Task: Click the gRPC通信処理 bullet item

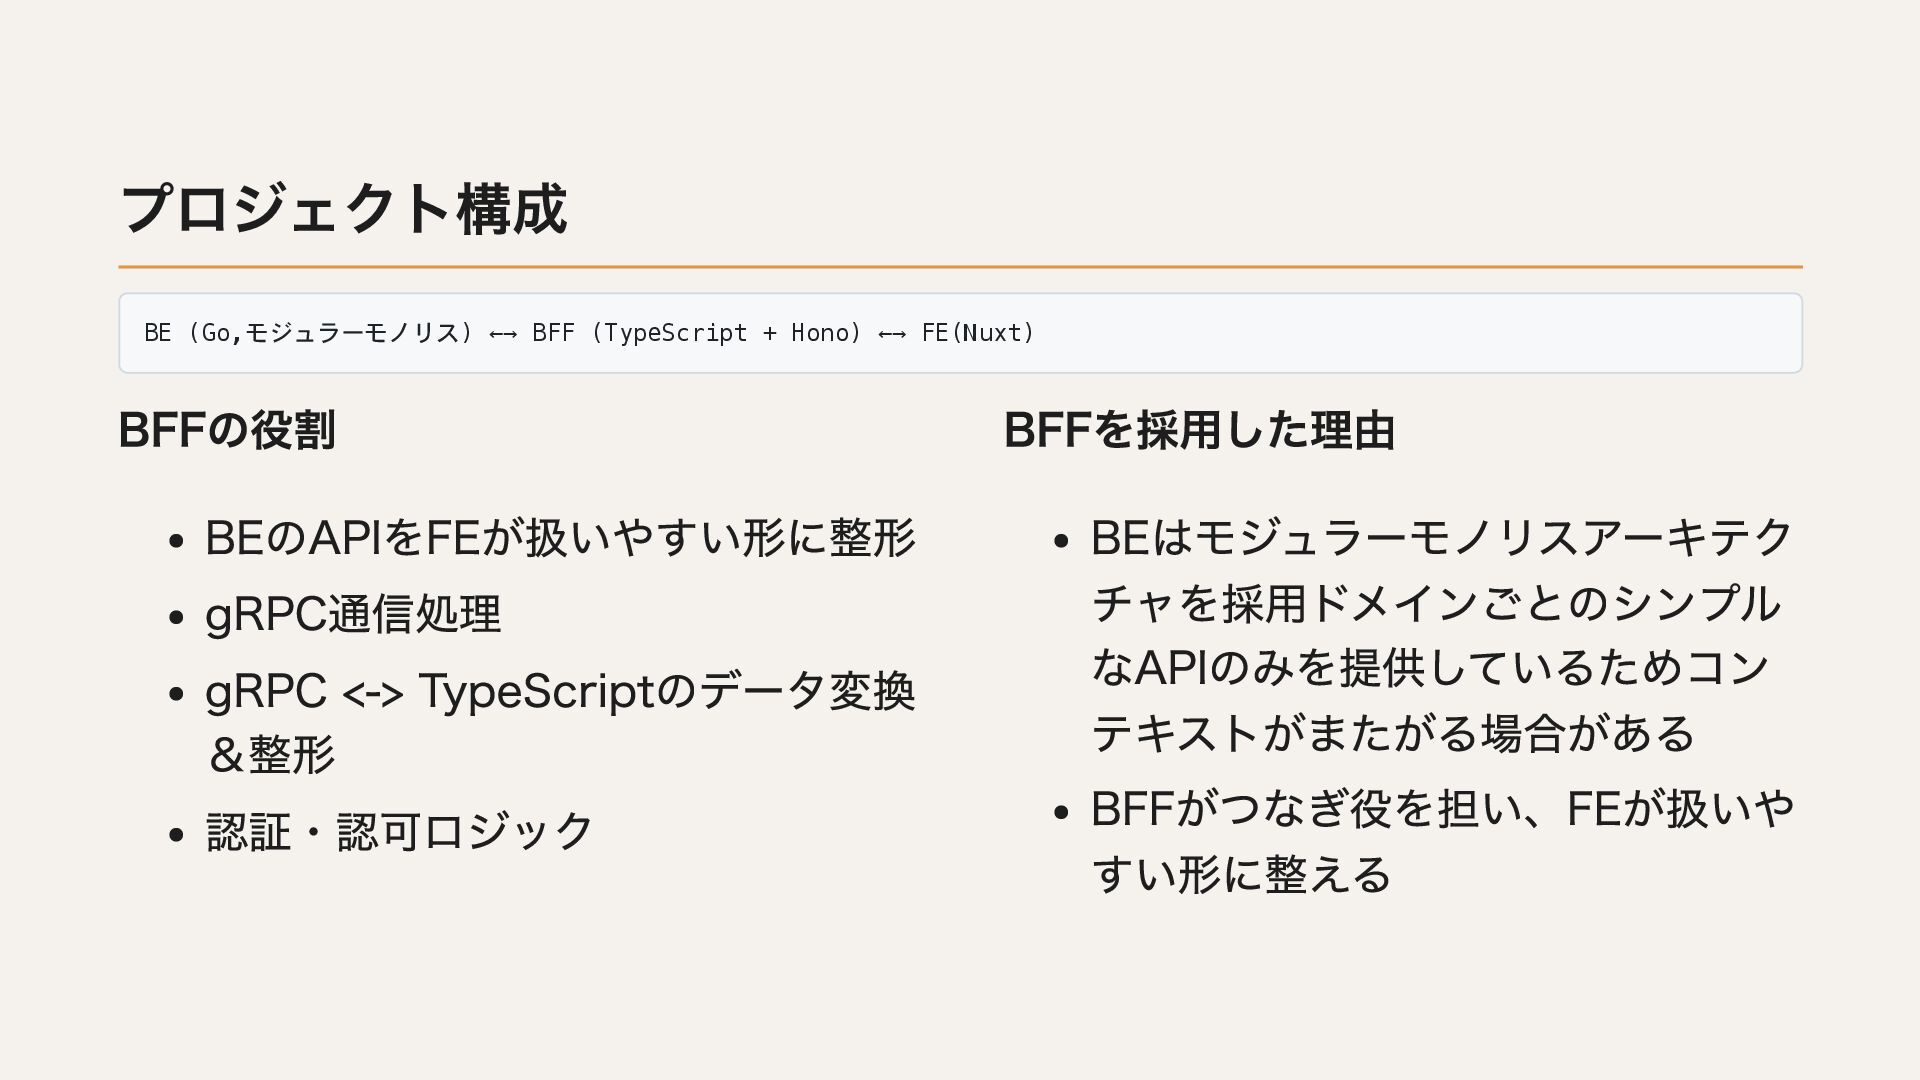Action: point(353,614)
